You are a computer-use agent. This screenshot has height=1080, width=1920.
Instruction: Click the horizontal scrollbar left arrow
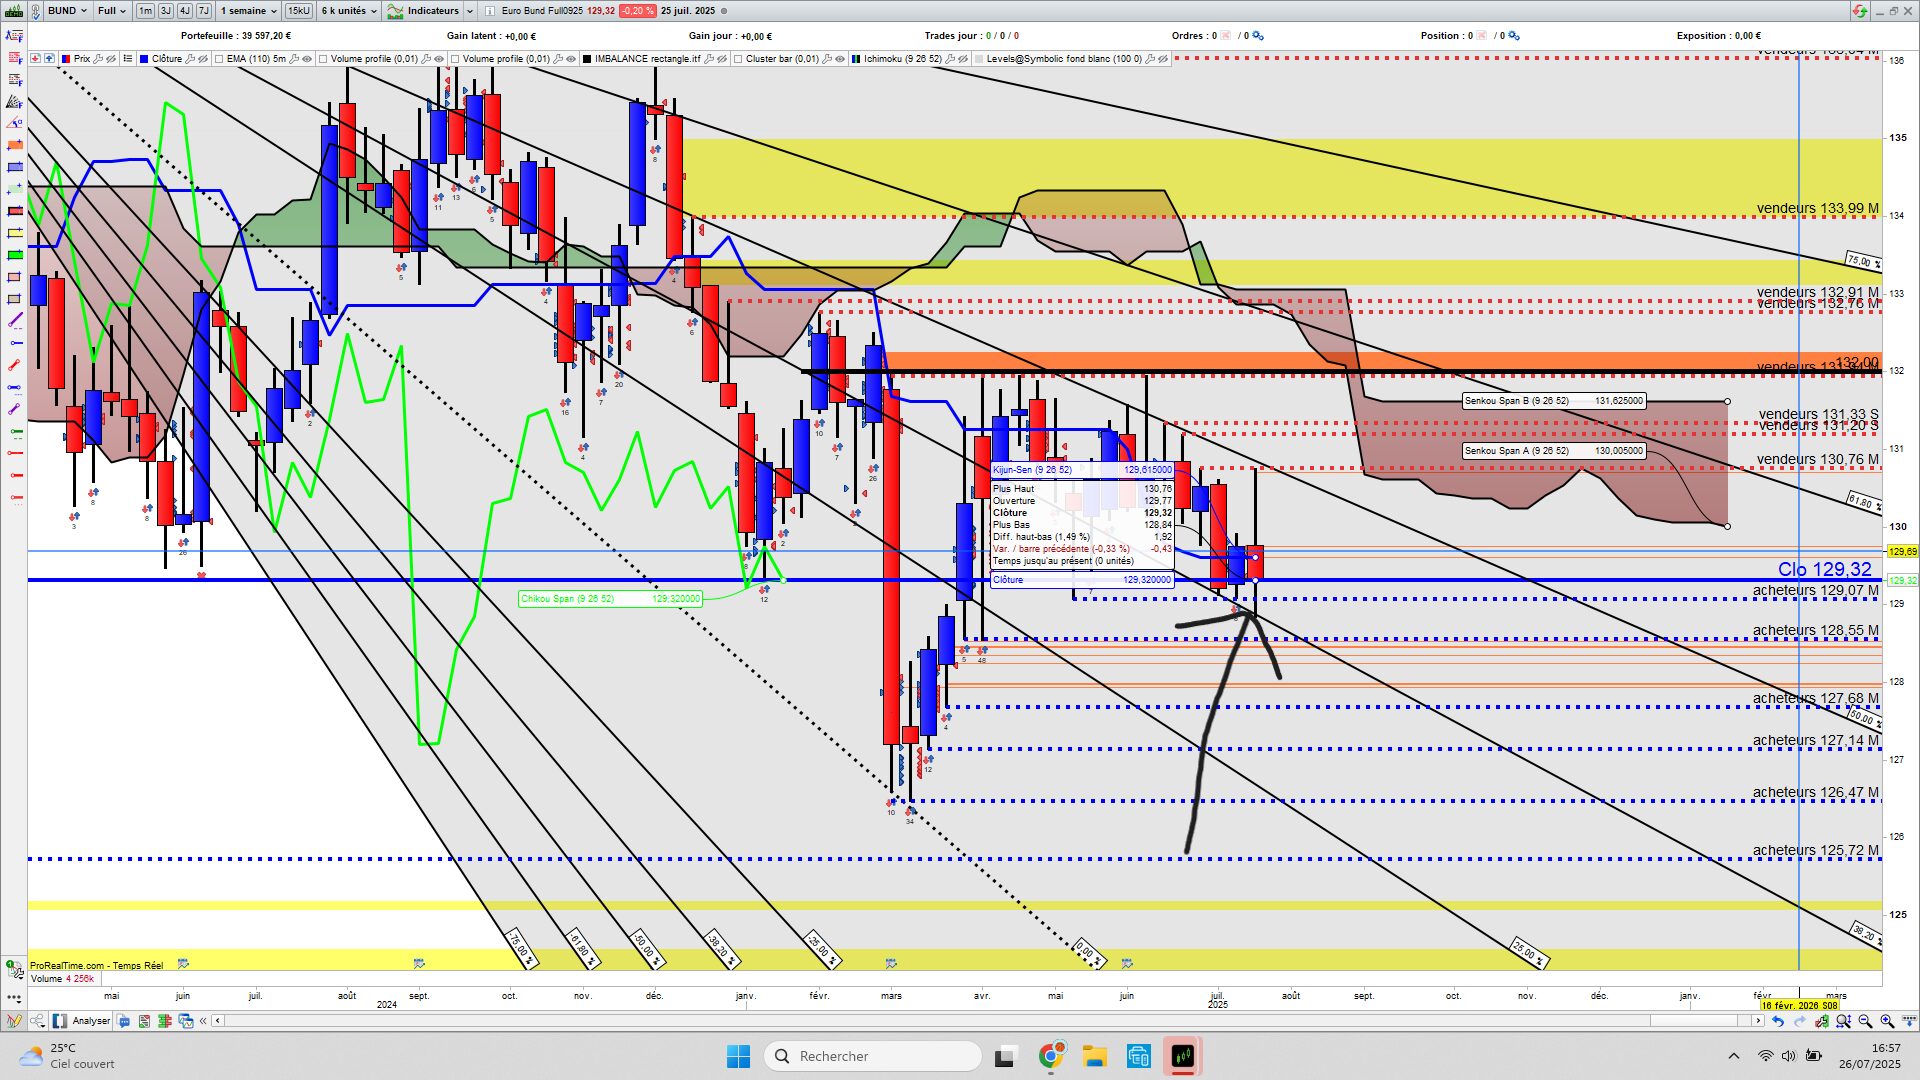pos(217,1021)
